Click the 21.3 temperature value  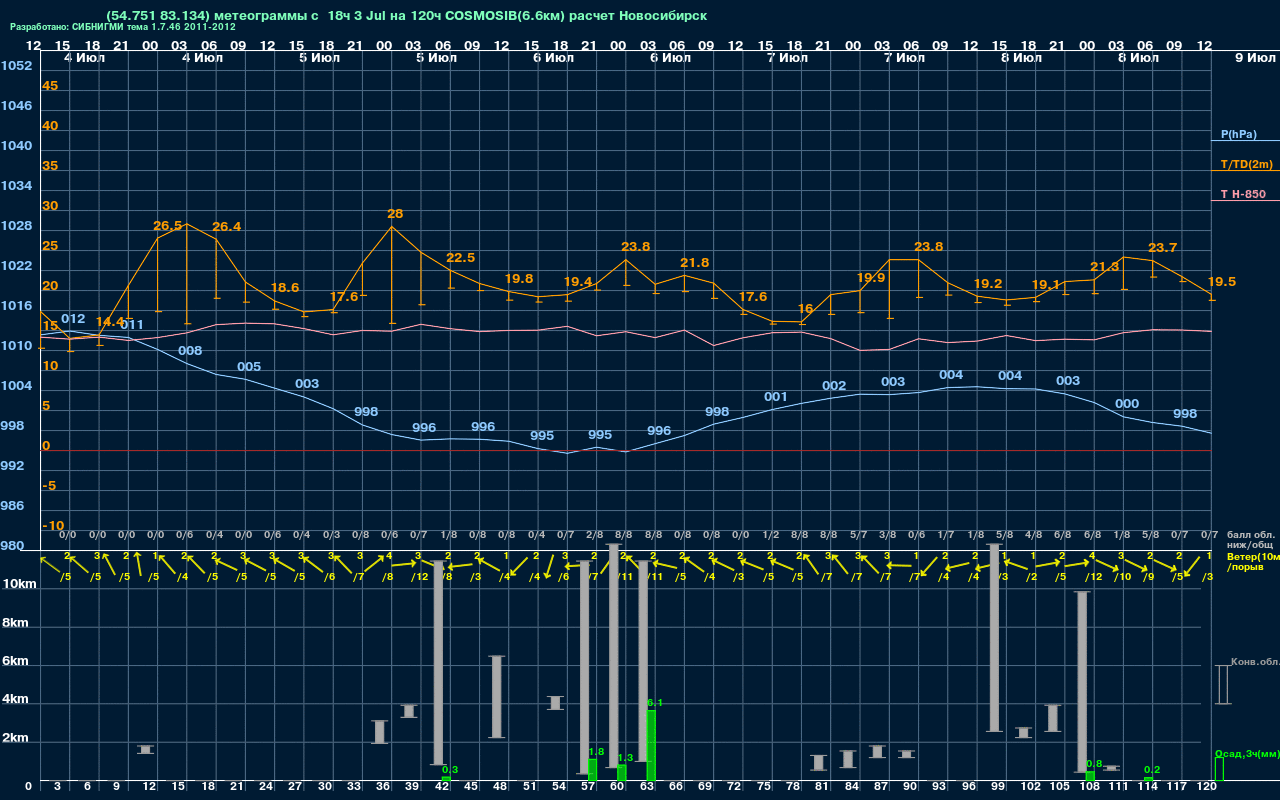pos(1105,267)
